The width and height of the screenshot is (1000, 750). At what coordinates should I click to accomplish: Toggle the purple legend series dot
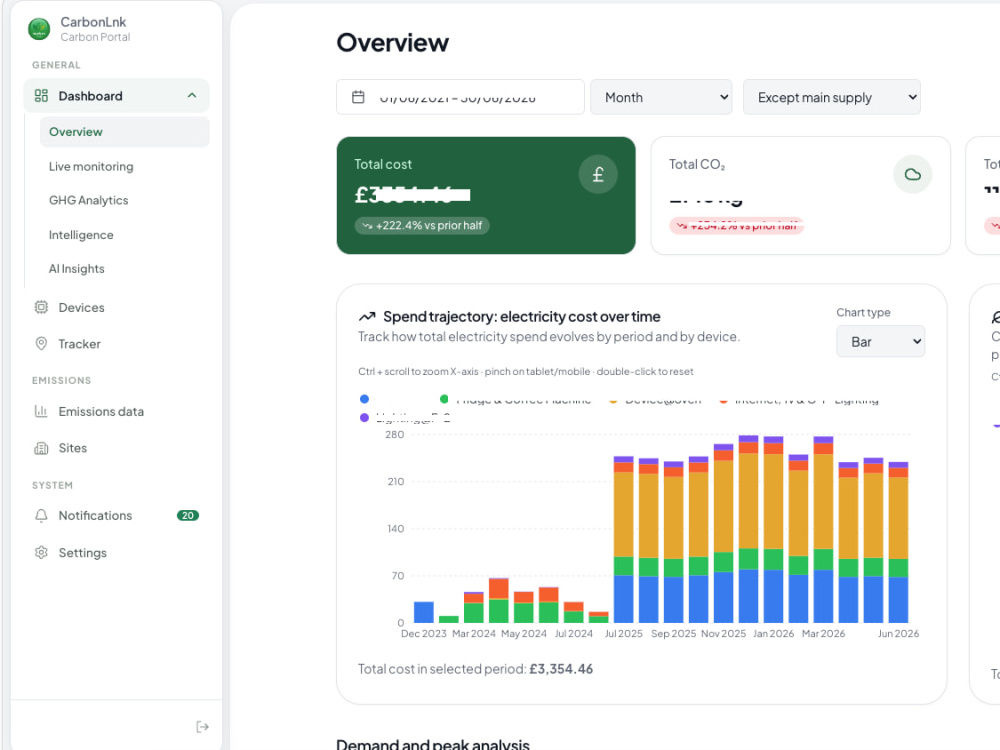click(364, 418)
